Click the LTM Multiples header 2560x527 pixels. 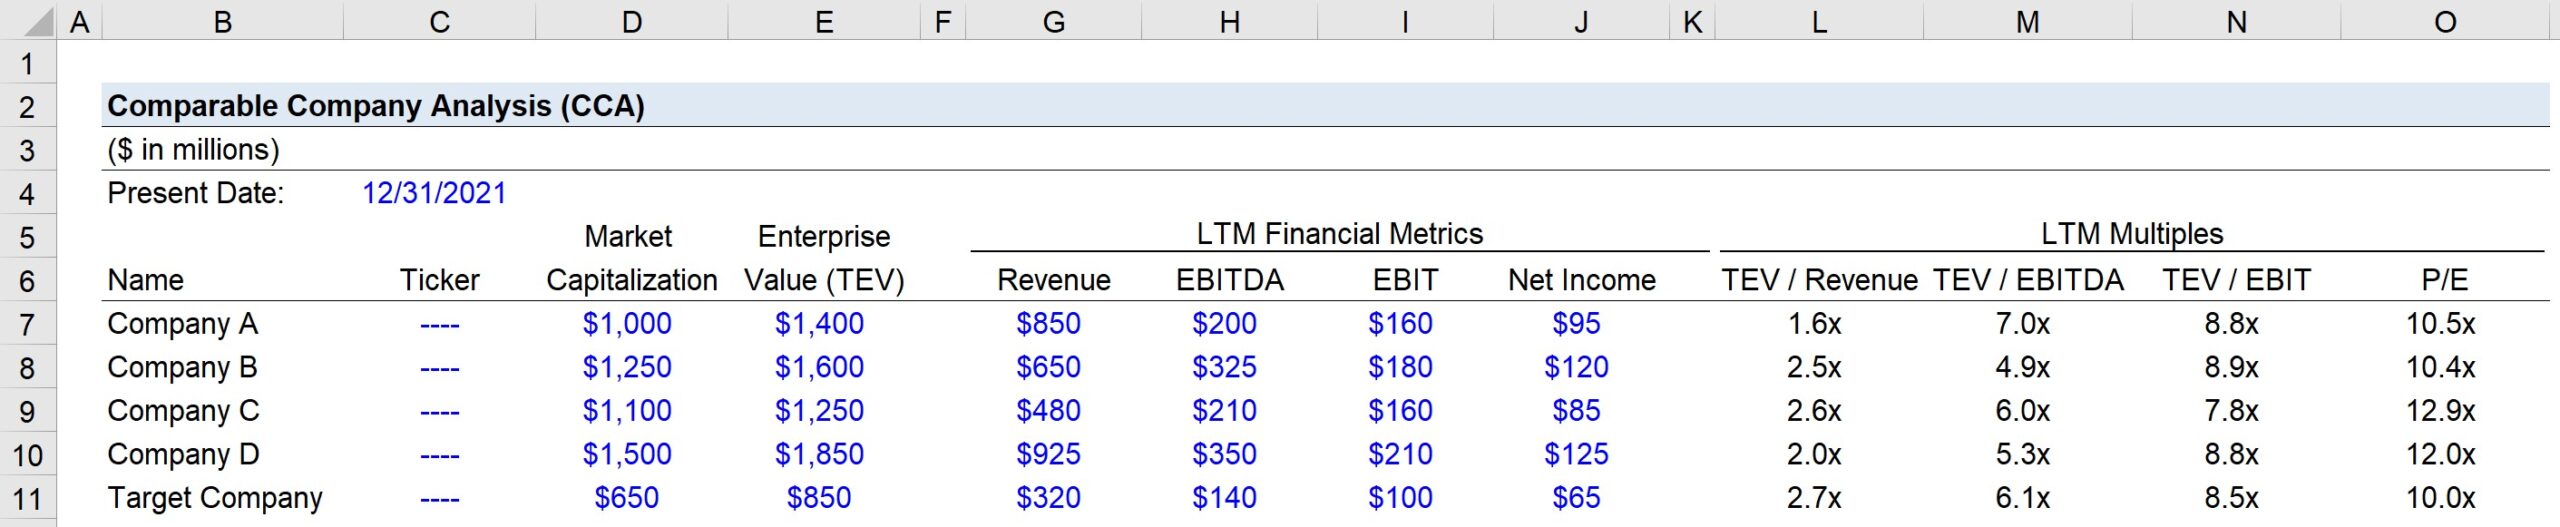tap(2132, 234)
